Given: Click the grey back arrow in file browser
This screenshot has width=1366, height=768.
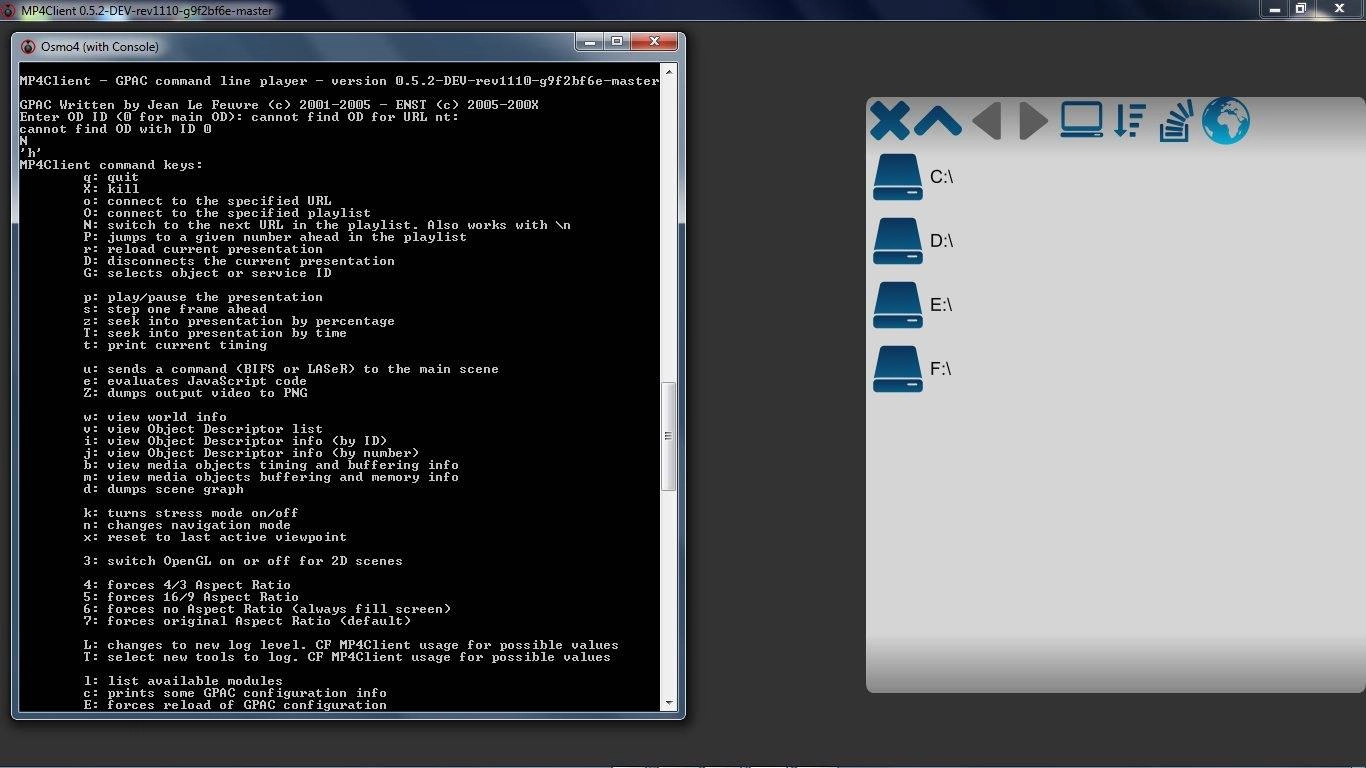Looking at the screenshot, I should pos(987,121).
